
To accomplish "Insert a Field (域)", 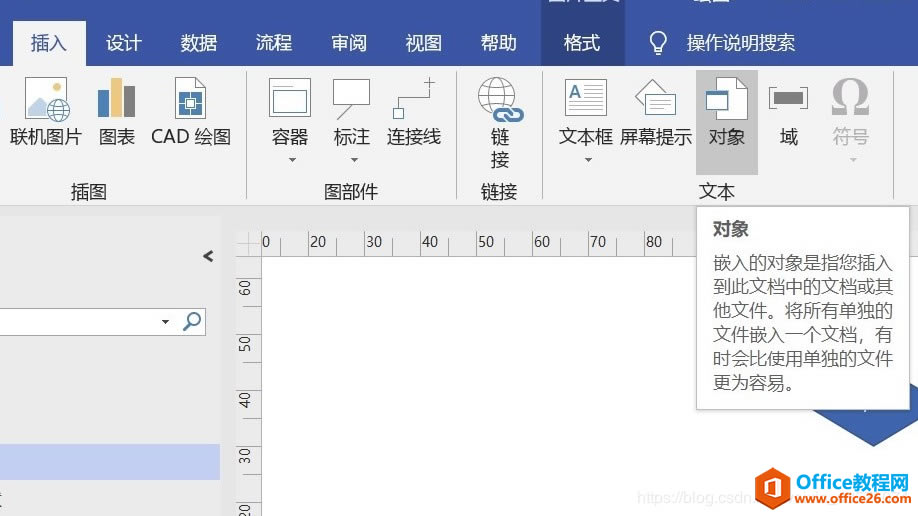I will click(789, 112).
